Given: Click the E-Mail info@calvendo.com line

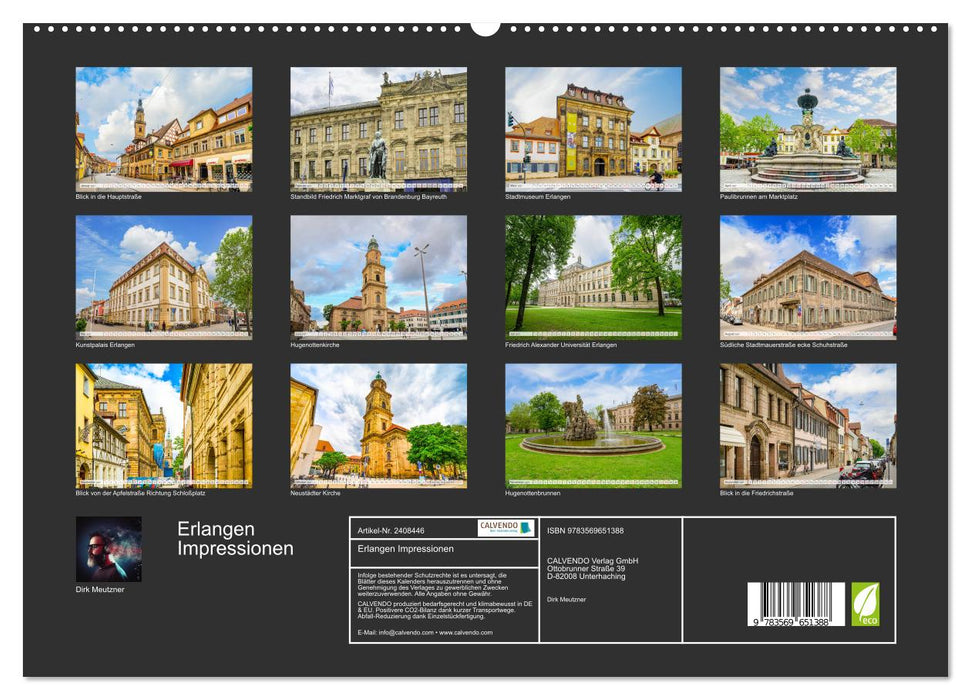Looking at the screenshot, I should (x=425, y=633).
